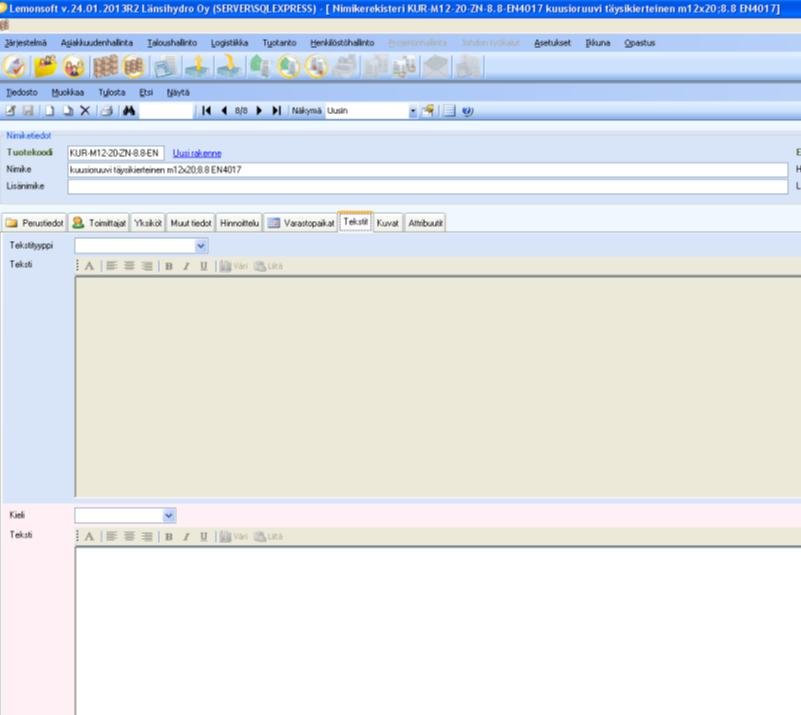Click the round stacked boxes icon
This screenshot has height=715, width=801.
[134, 67]
